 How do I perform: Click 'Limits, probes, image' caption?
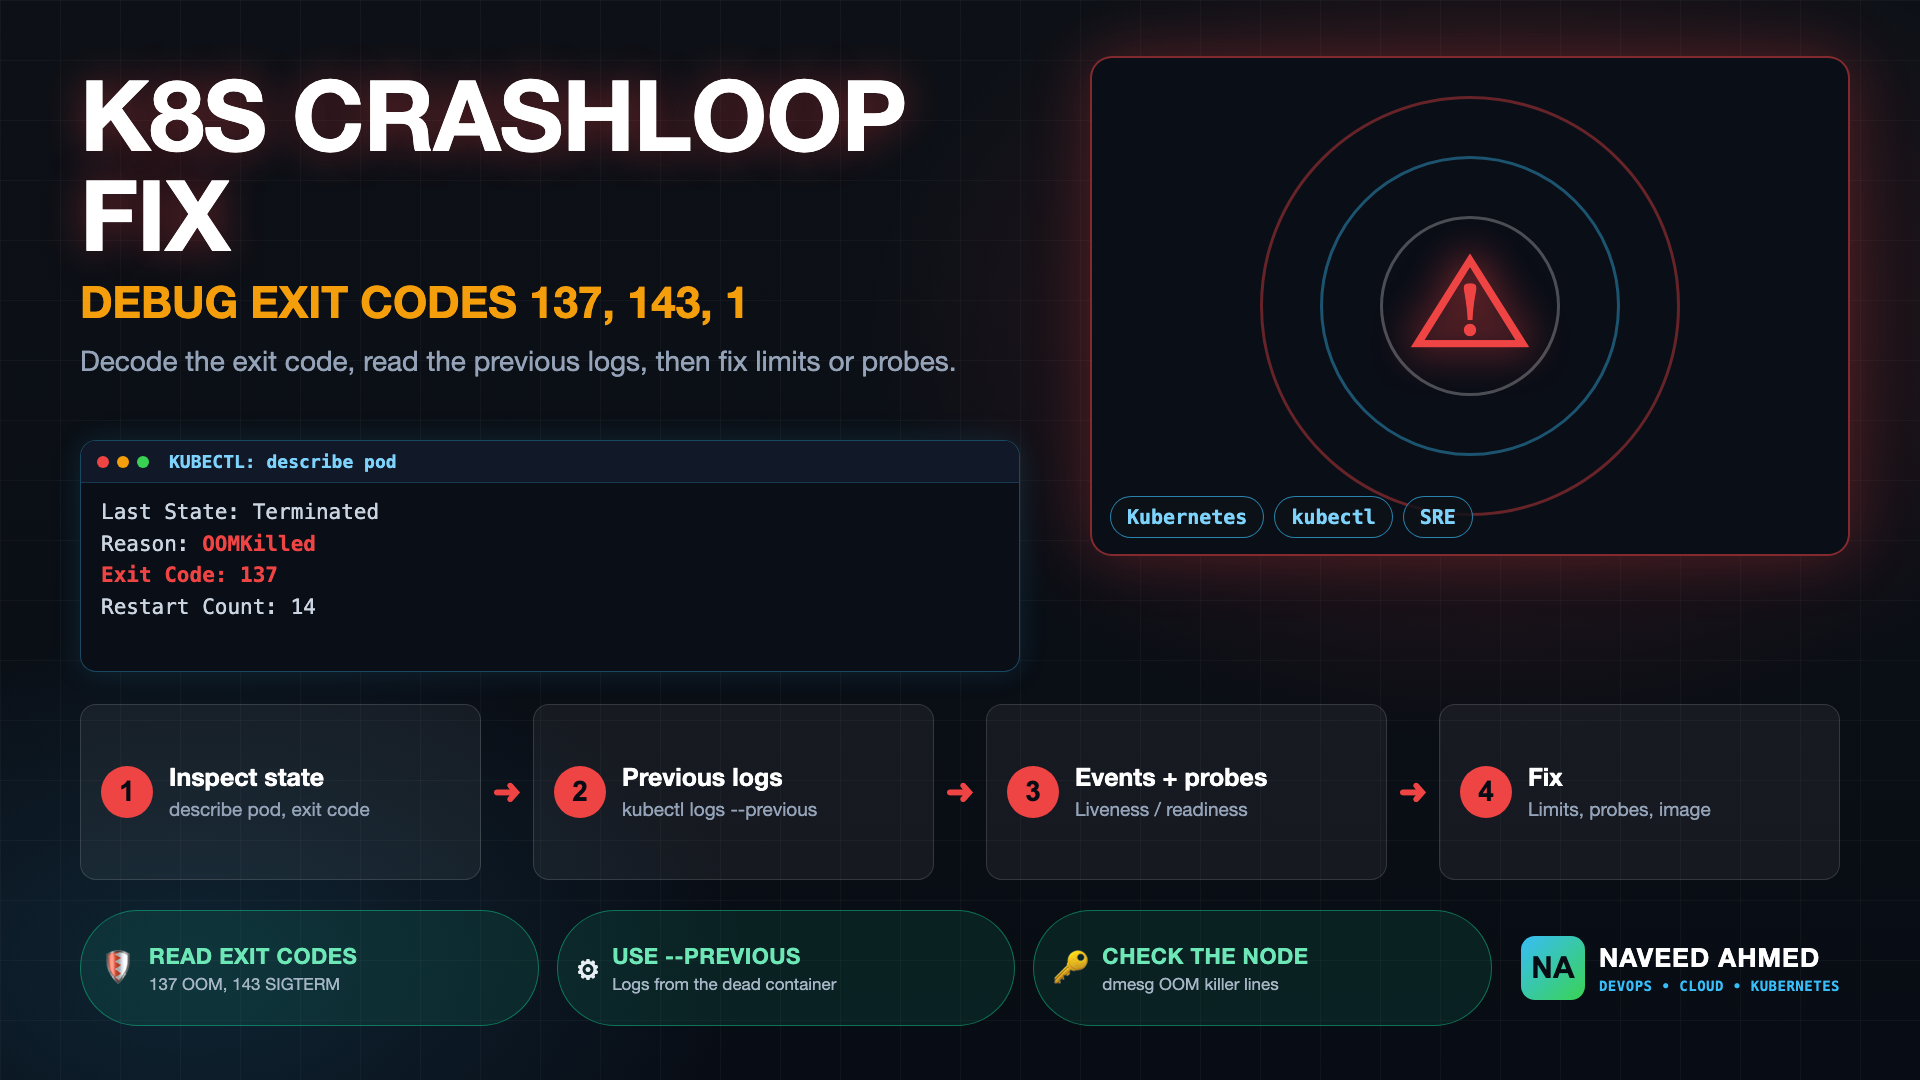[x=1619, y=810]
